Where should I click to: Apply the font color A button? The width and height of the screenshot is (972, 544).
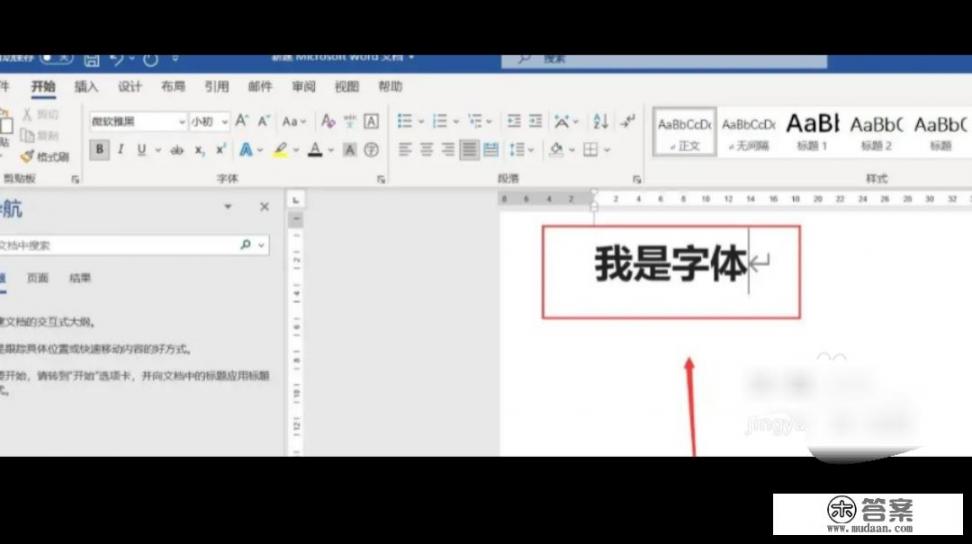coord(315,150)
